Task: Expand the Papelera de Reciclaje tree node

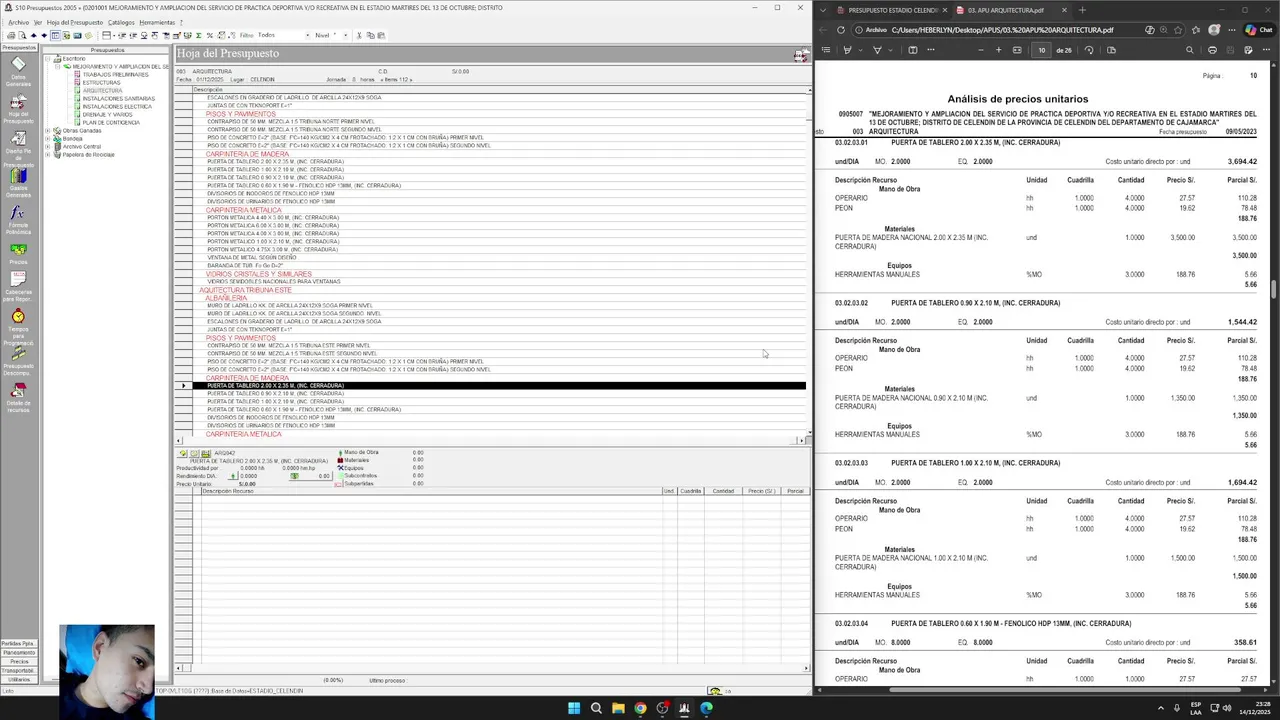Action: pyautogui.click(x=47, y=155)
